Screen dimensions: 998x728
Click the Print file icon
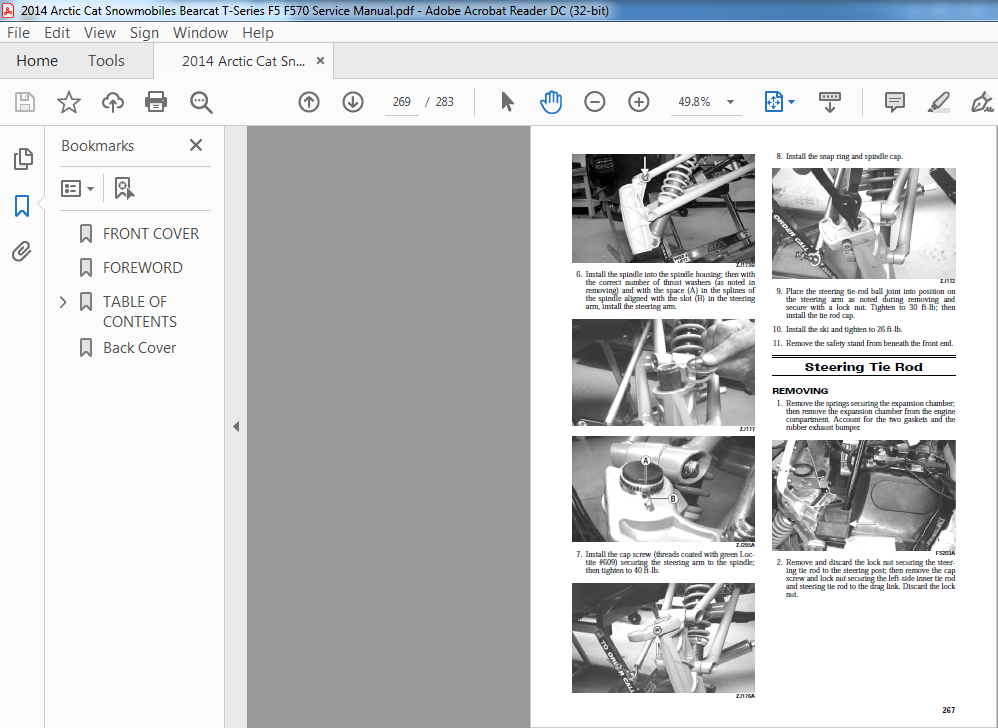pyautogui.click(x=156, y=102)
